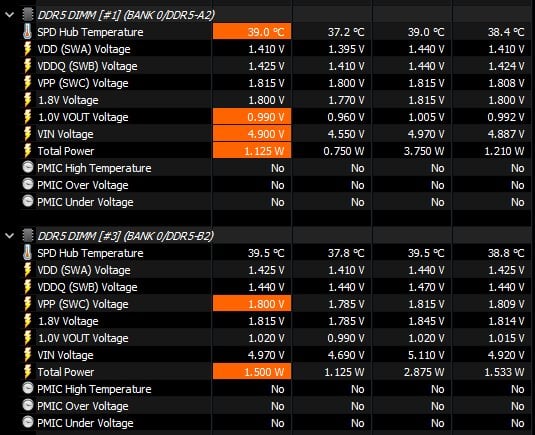Click thermometer icon of DIMM #3 SPD Hub Temperature
535x435 pixels.
[27, 253]
